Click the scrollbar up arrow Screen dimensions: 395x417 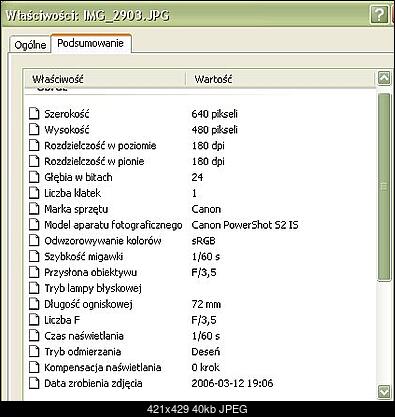coord(384,78)
